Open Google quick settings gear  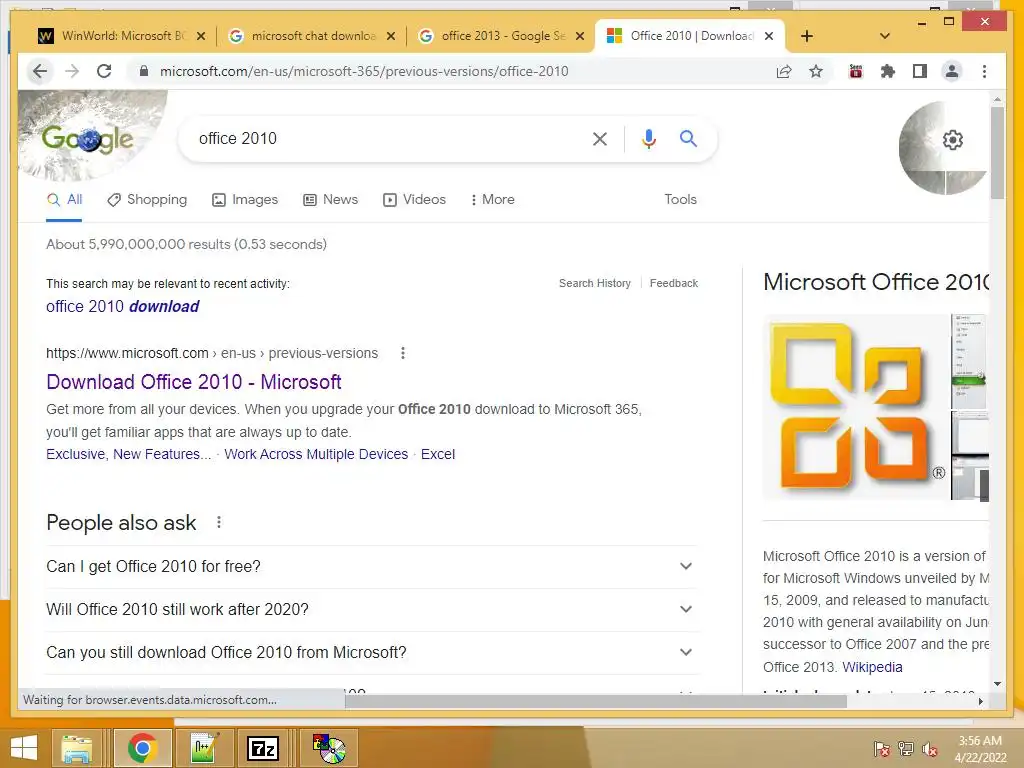952,140
